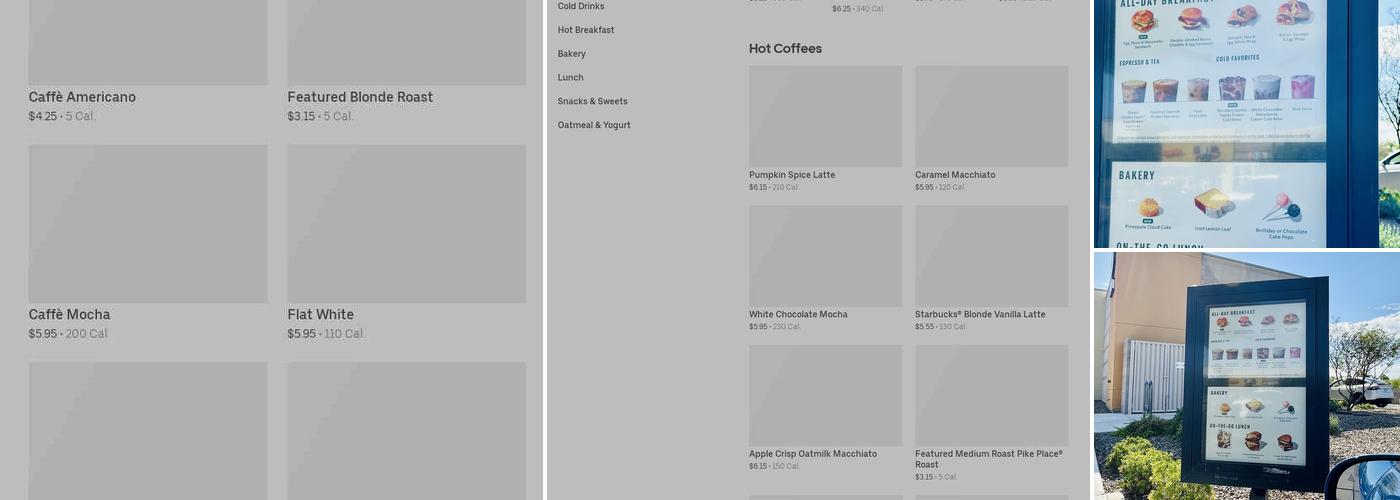The height and width of the screenshot is (500, 1400).
Task: Go to Lunch category in sidebar
Action: [570, 78]
